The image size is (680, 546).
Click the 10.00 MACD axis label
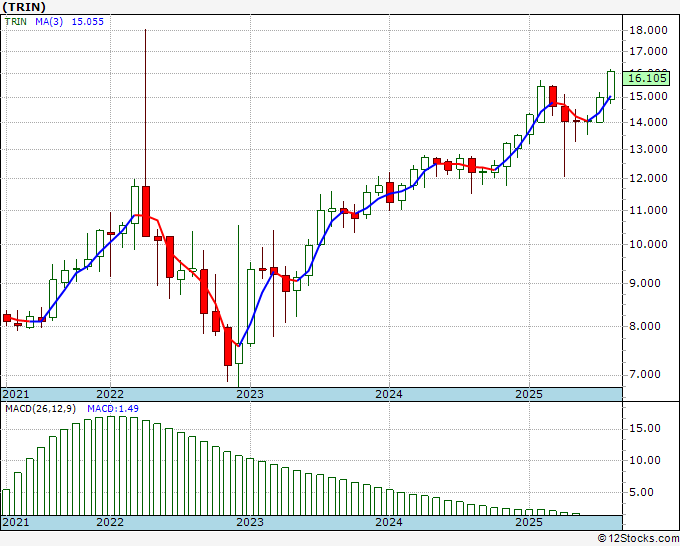tap(644, 461)
